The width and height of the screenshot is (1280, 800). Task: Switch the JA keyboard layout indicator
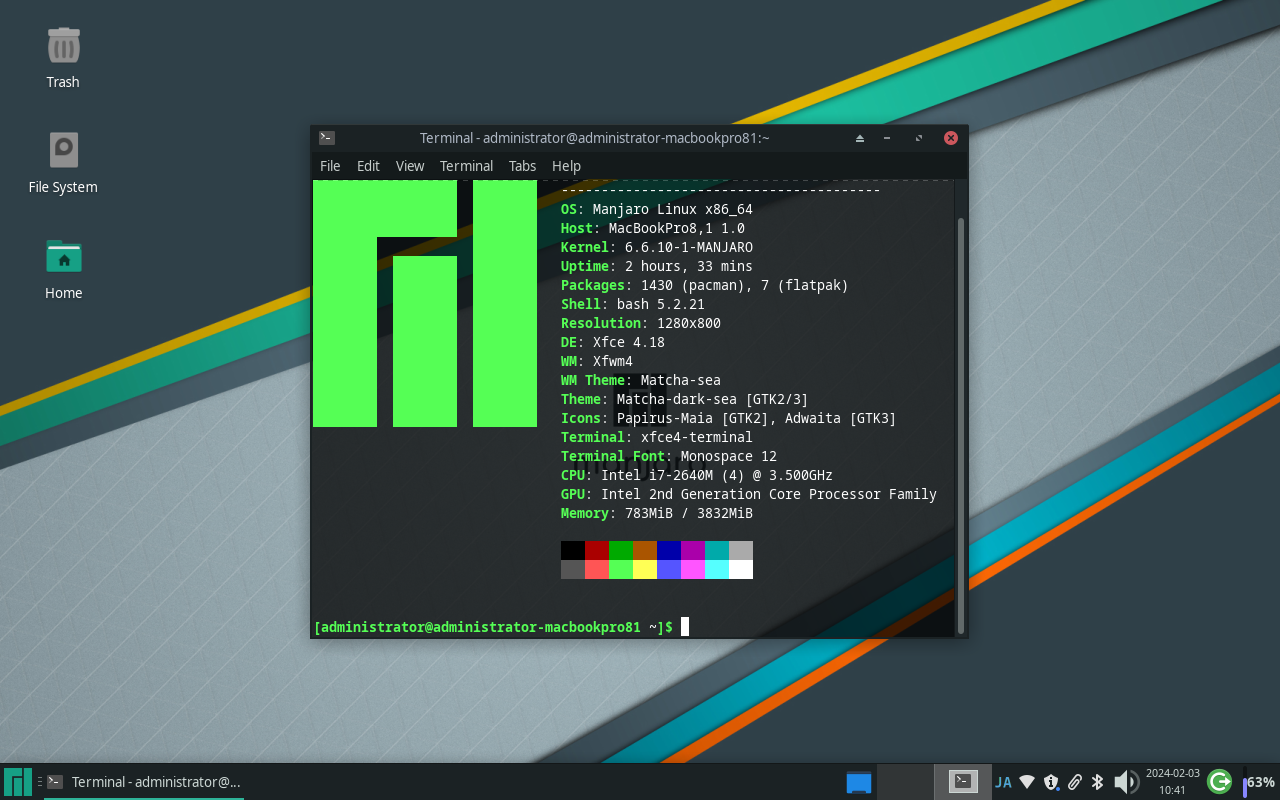(x=1003, y=782)
